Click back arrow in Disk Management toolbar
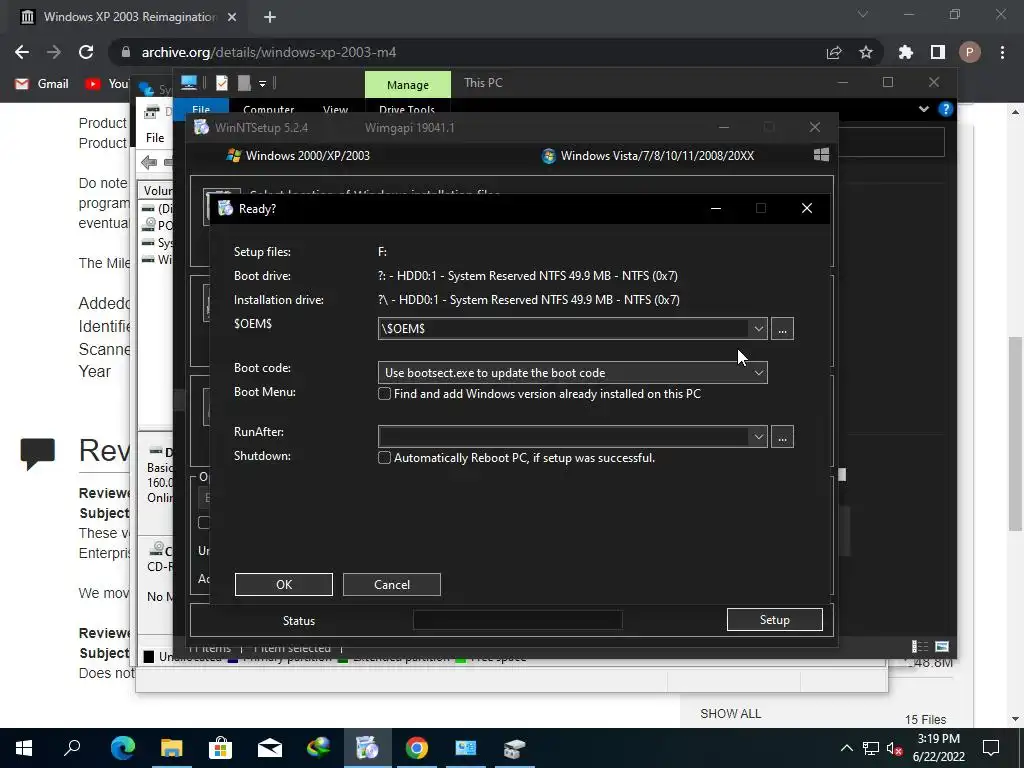Image resolution: width=1024 pixels, height=768 pixels. [149, 162]
